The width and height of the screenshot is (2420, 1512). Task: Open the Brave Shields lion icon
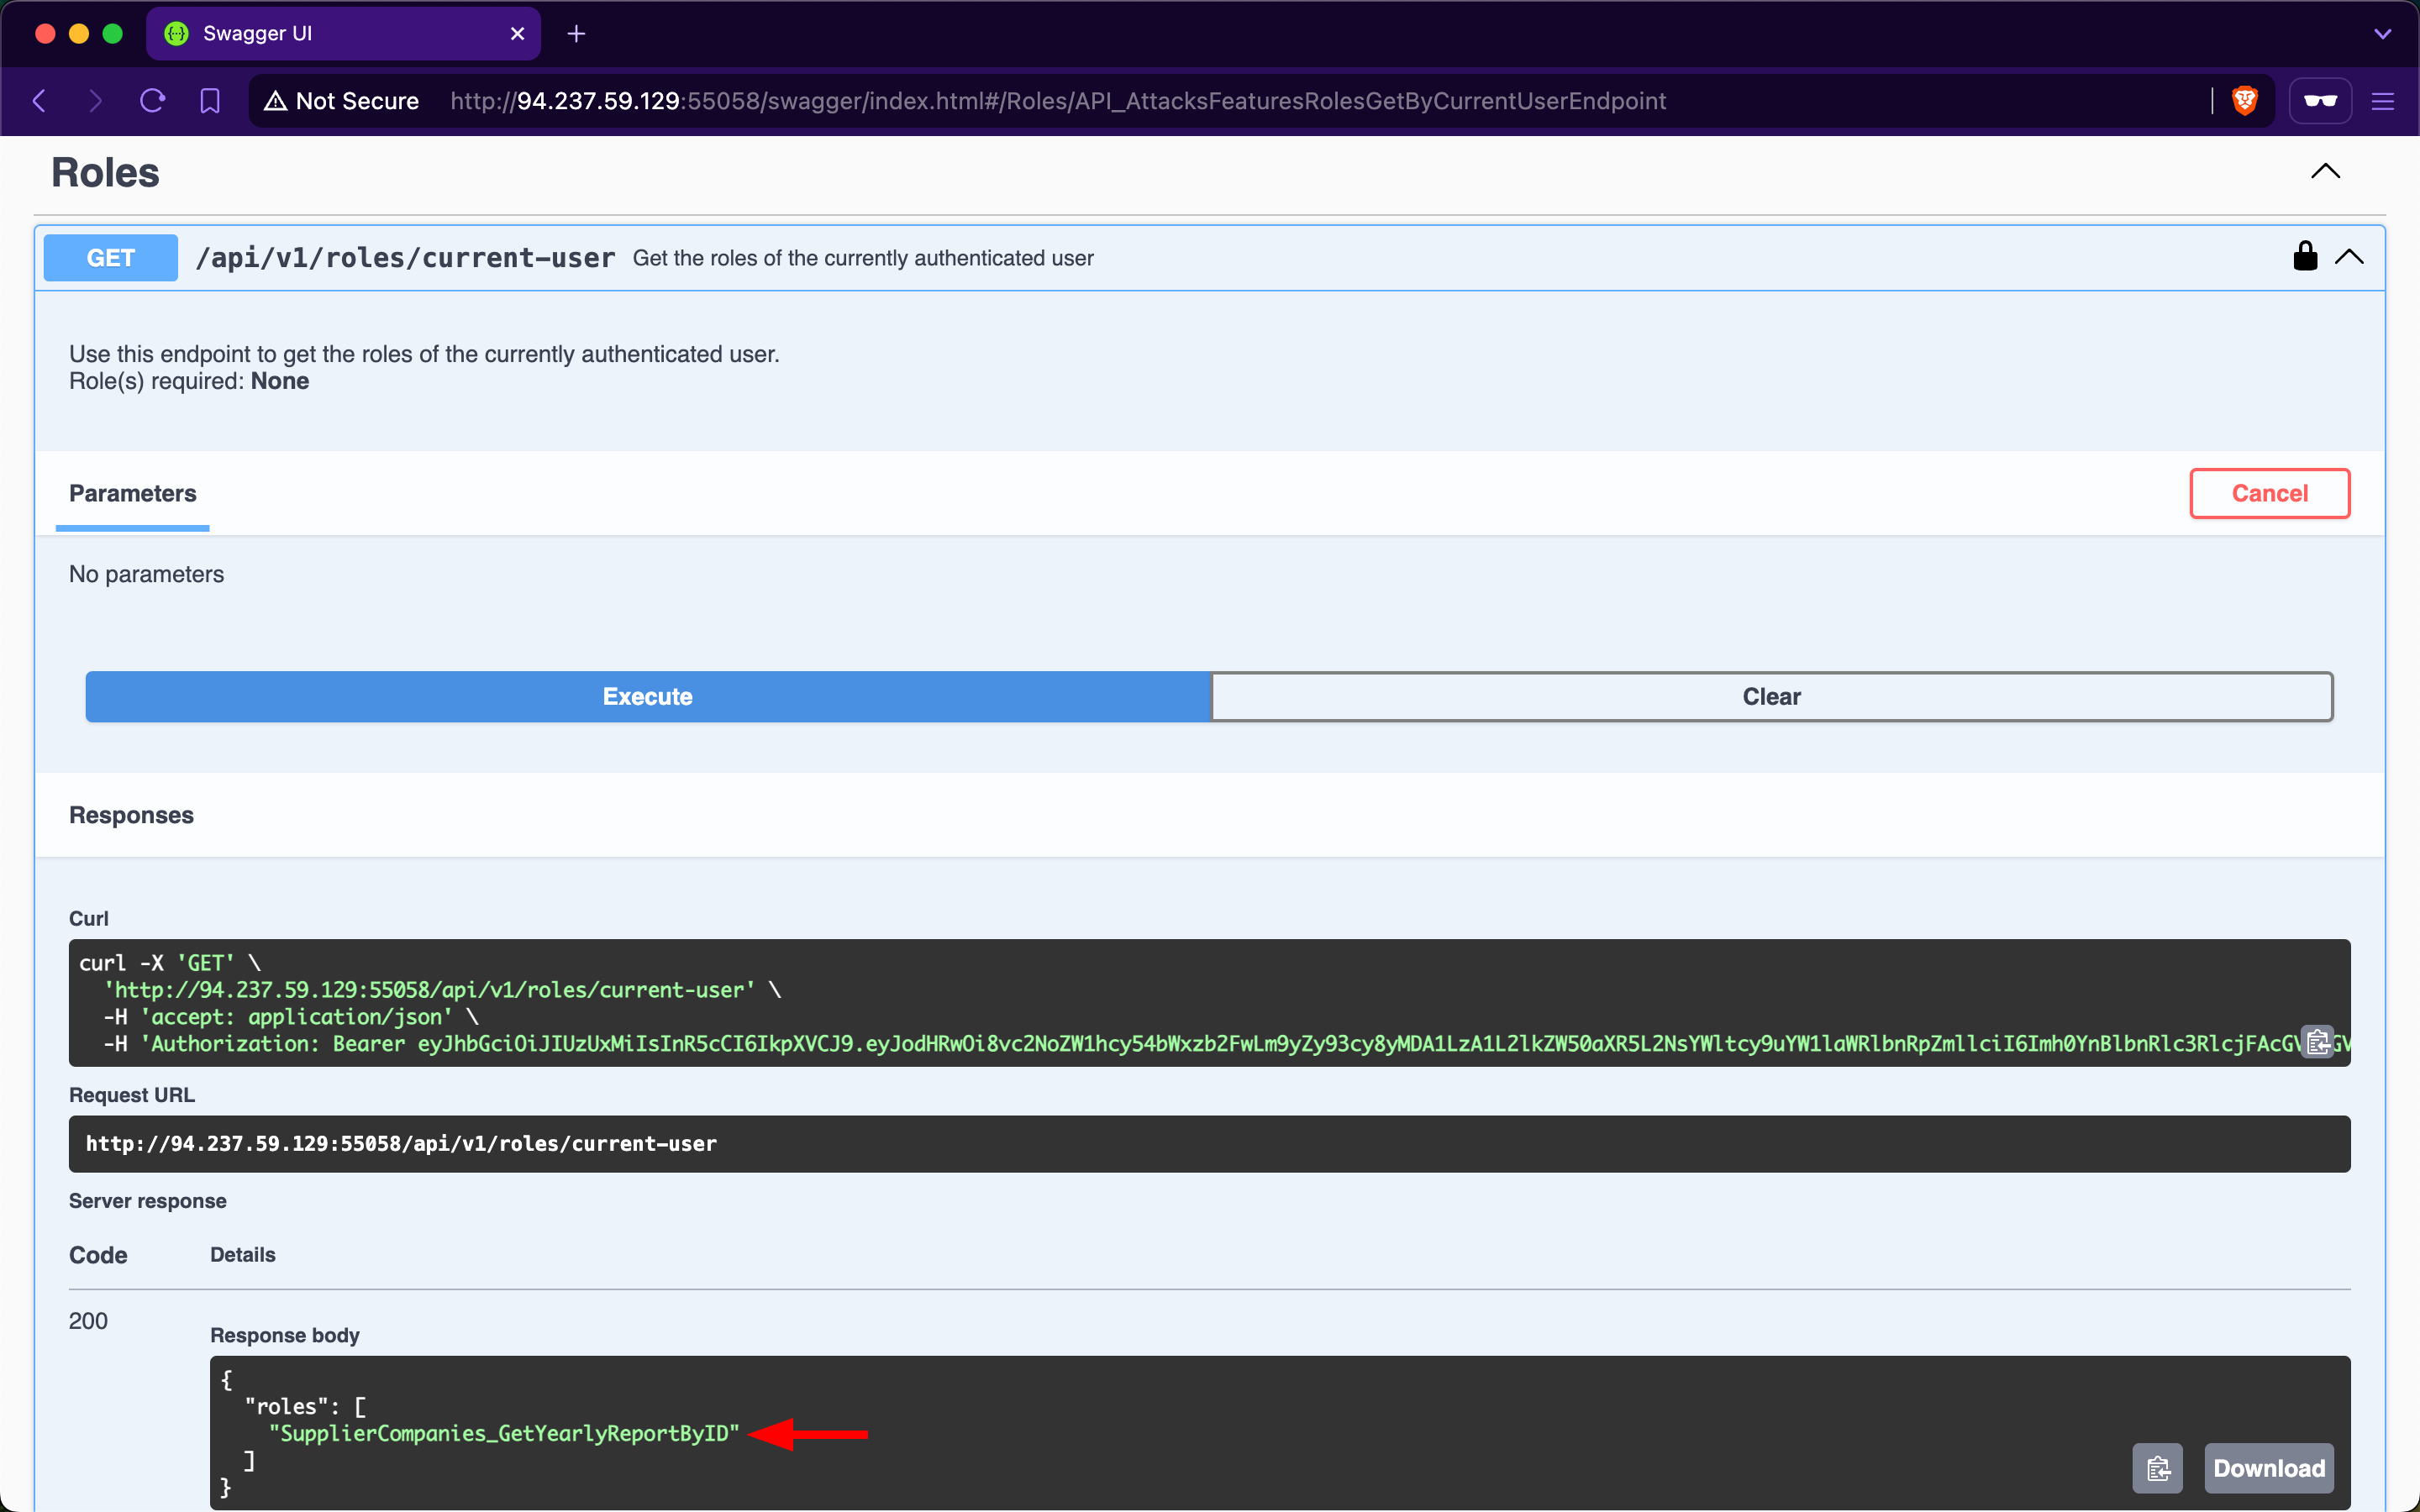tap(2245, 101)
